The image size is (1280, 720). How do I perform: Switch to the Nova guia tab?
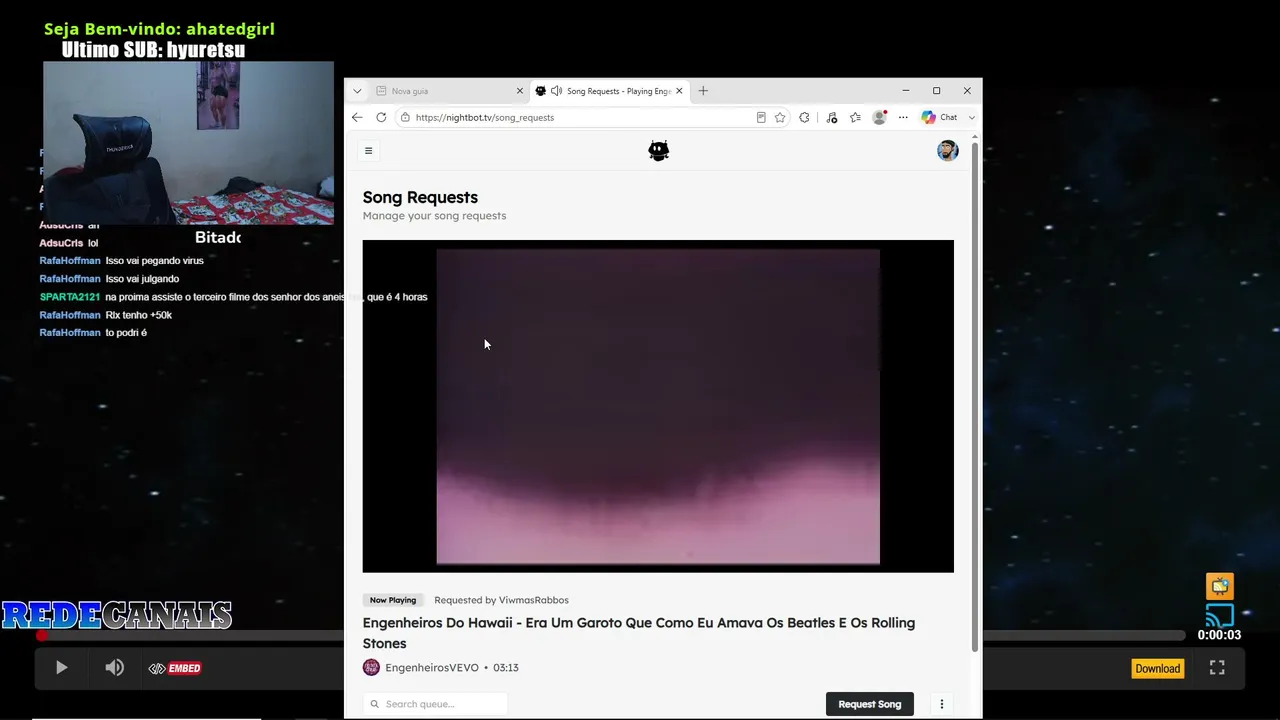click(x=450, y=91)
